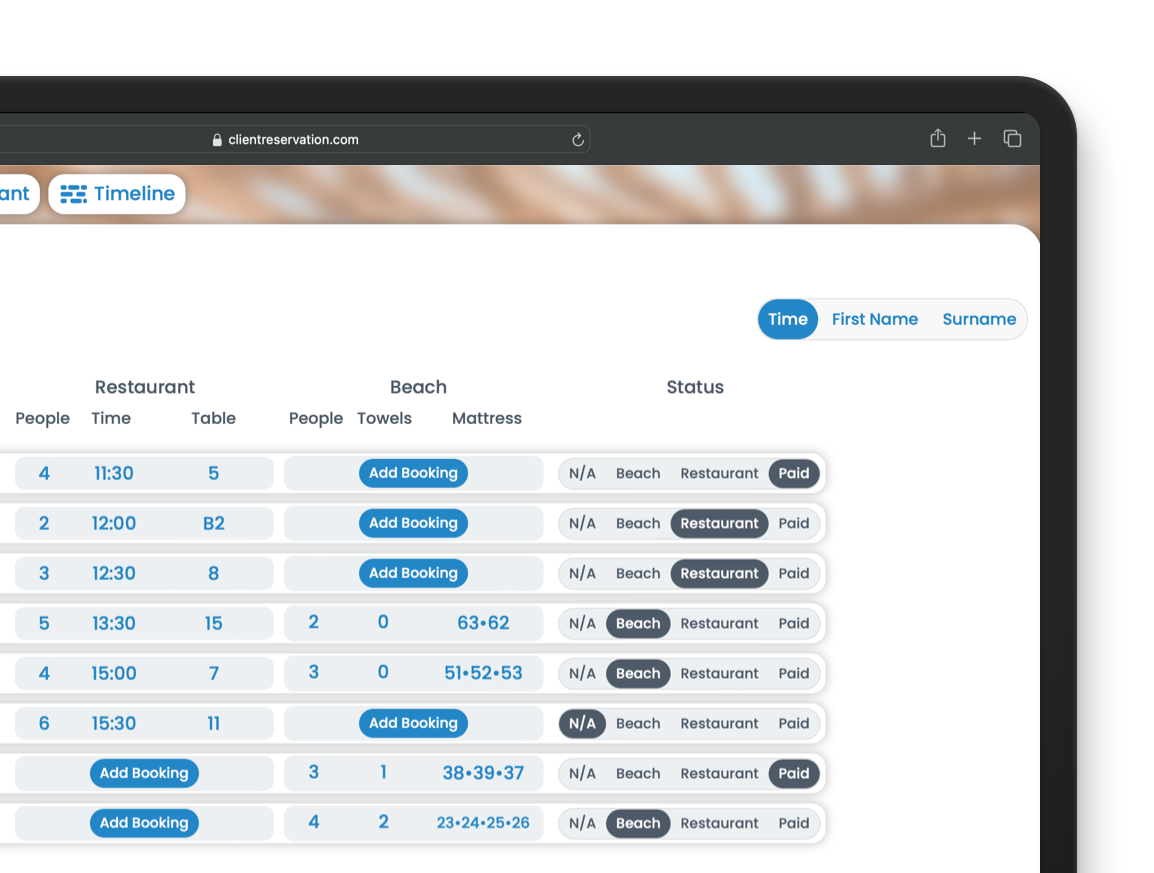This screenshot has width=1154, height=873.
Task: Add beach booking for 11:30 reservation
Action: coord(413,473)
